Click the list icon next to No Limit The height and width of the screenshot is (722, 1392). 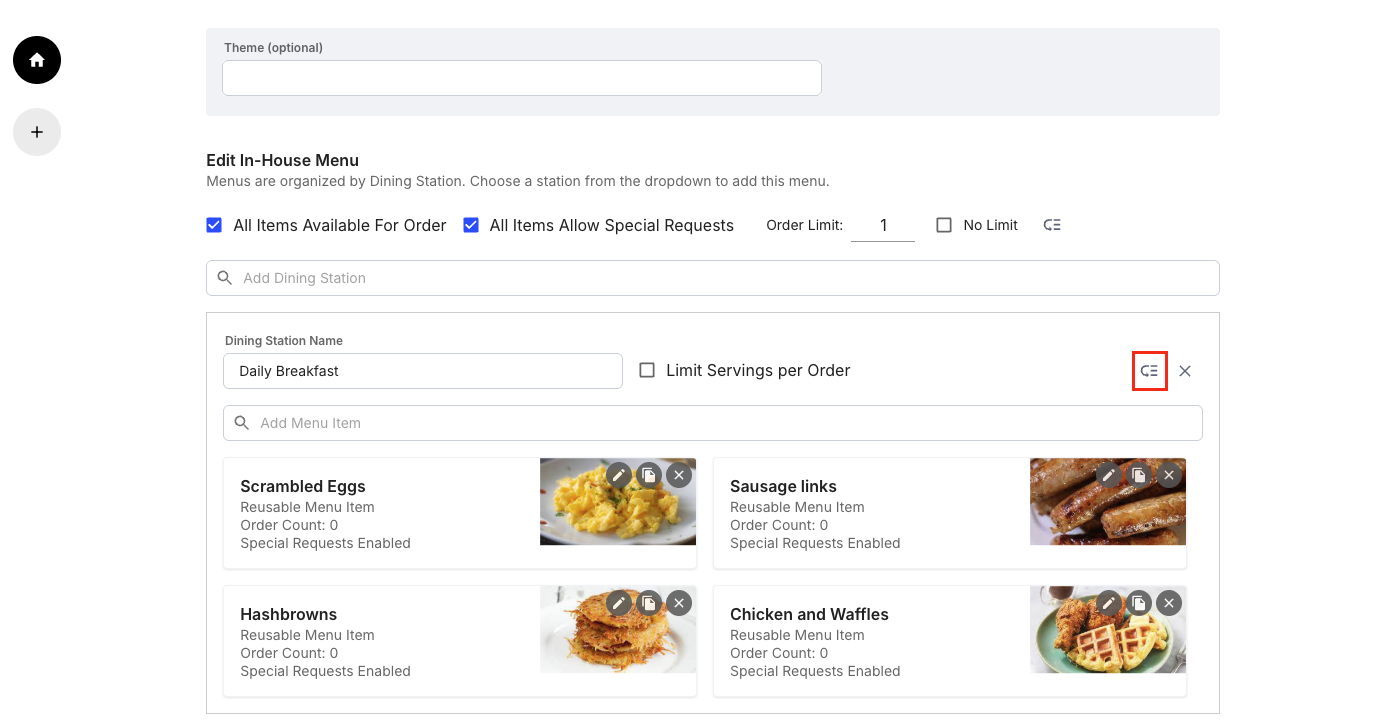1052,225
